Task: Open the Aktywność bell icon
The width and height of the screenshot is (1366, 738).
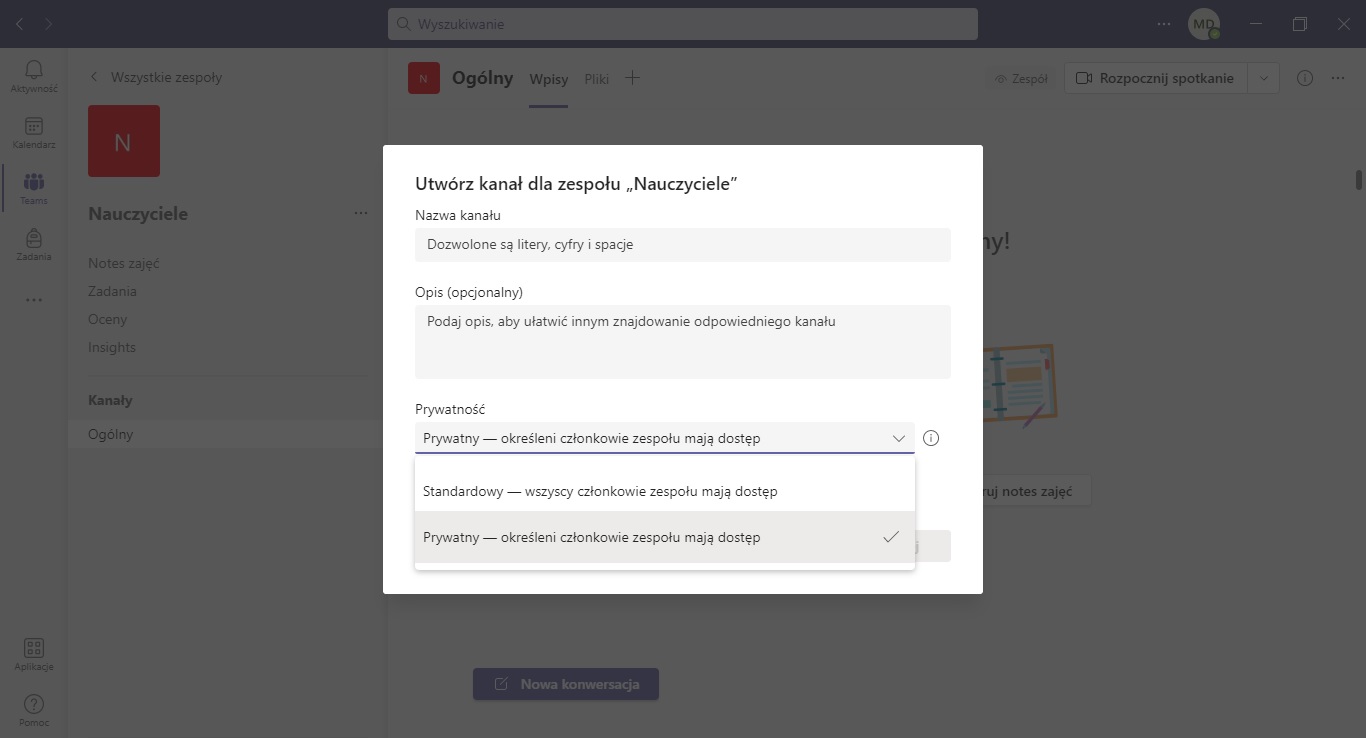Action: coord(34,74)
